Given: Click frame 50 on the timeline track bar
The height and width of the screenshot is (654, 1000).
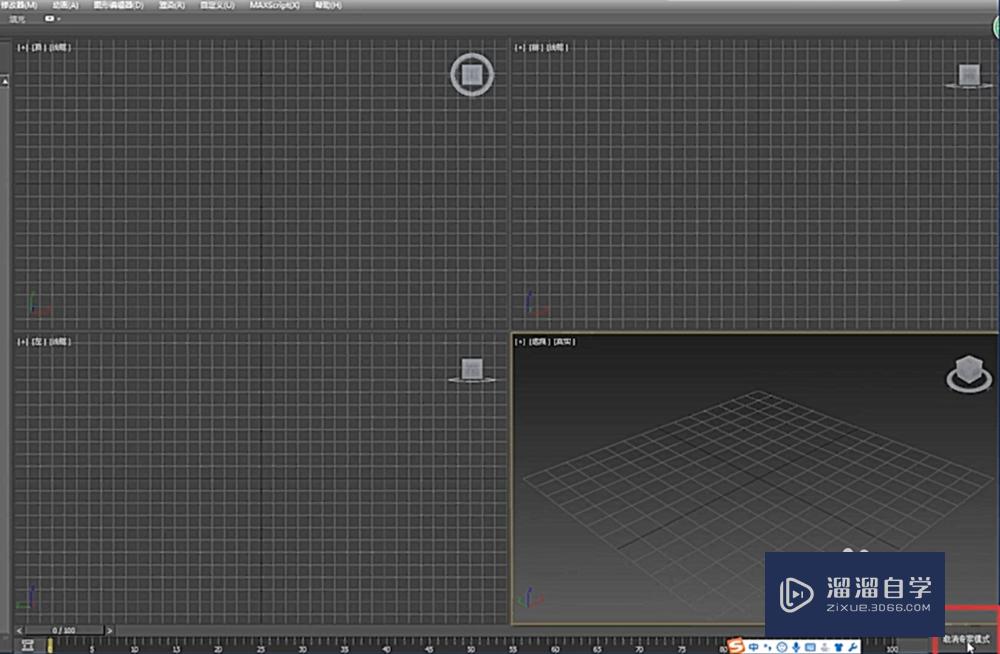Looking at the screenshot, I should pos(471,646).
